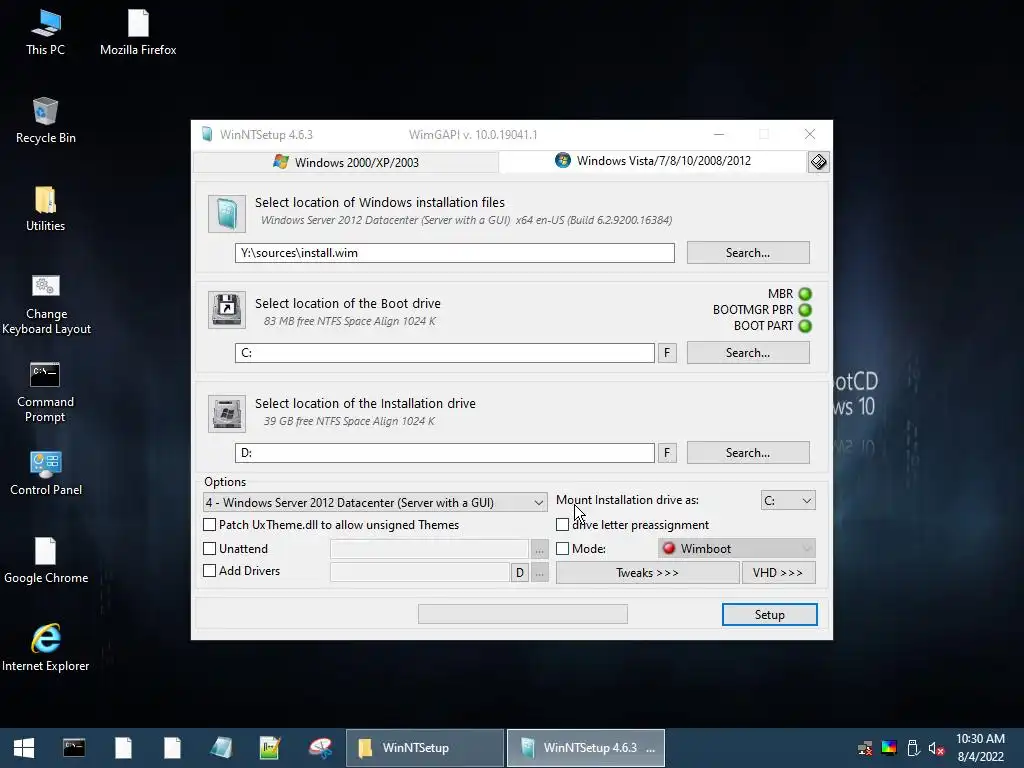The height and width of the screenshot is (768, 1024).
Task: Open Internet Explorer desktop icon
Action: [46, 648]
